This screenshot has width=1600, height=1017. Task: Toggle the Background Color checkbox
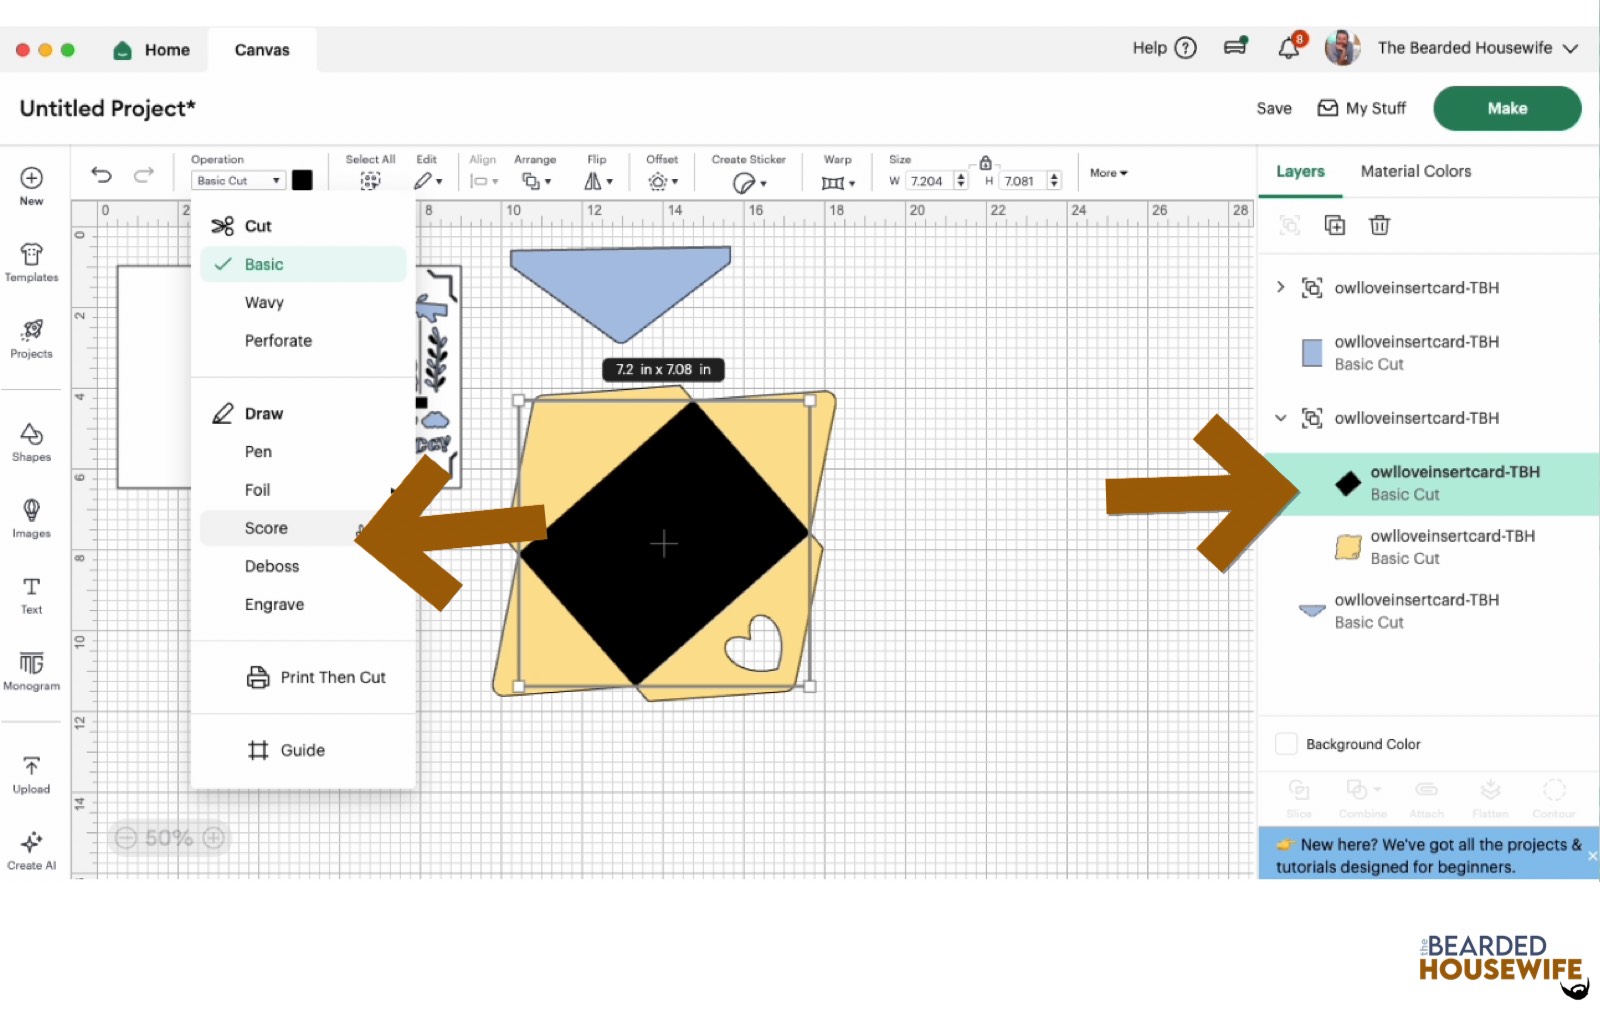coord(1287,744)
